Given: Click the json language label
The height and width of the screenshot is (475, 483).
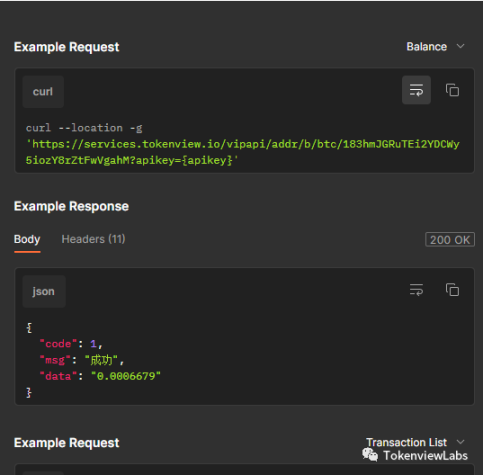Looking at the screenshot, I should [x=44, y=291].
